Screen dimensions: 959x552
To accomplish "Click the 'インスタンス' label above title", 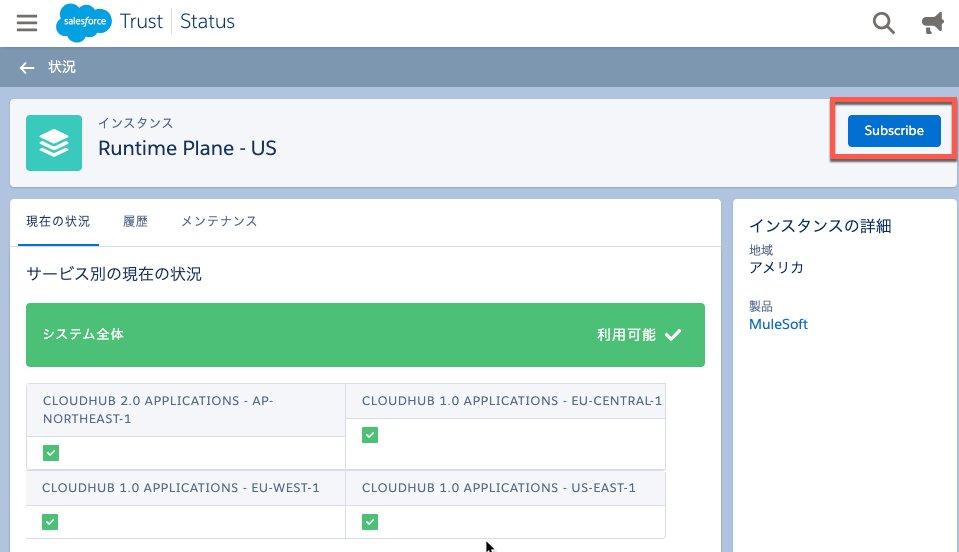I will (x=136, y=123).
